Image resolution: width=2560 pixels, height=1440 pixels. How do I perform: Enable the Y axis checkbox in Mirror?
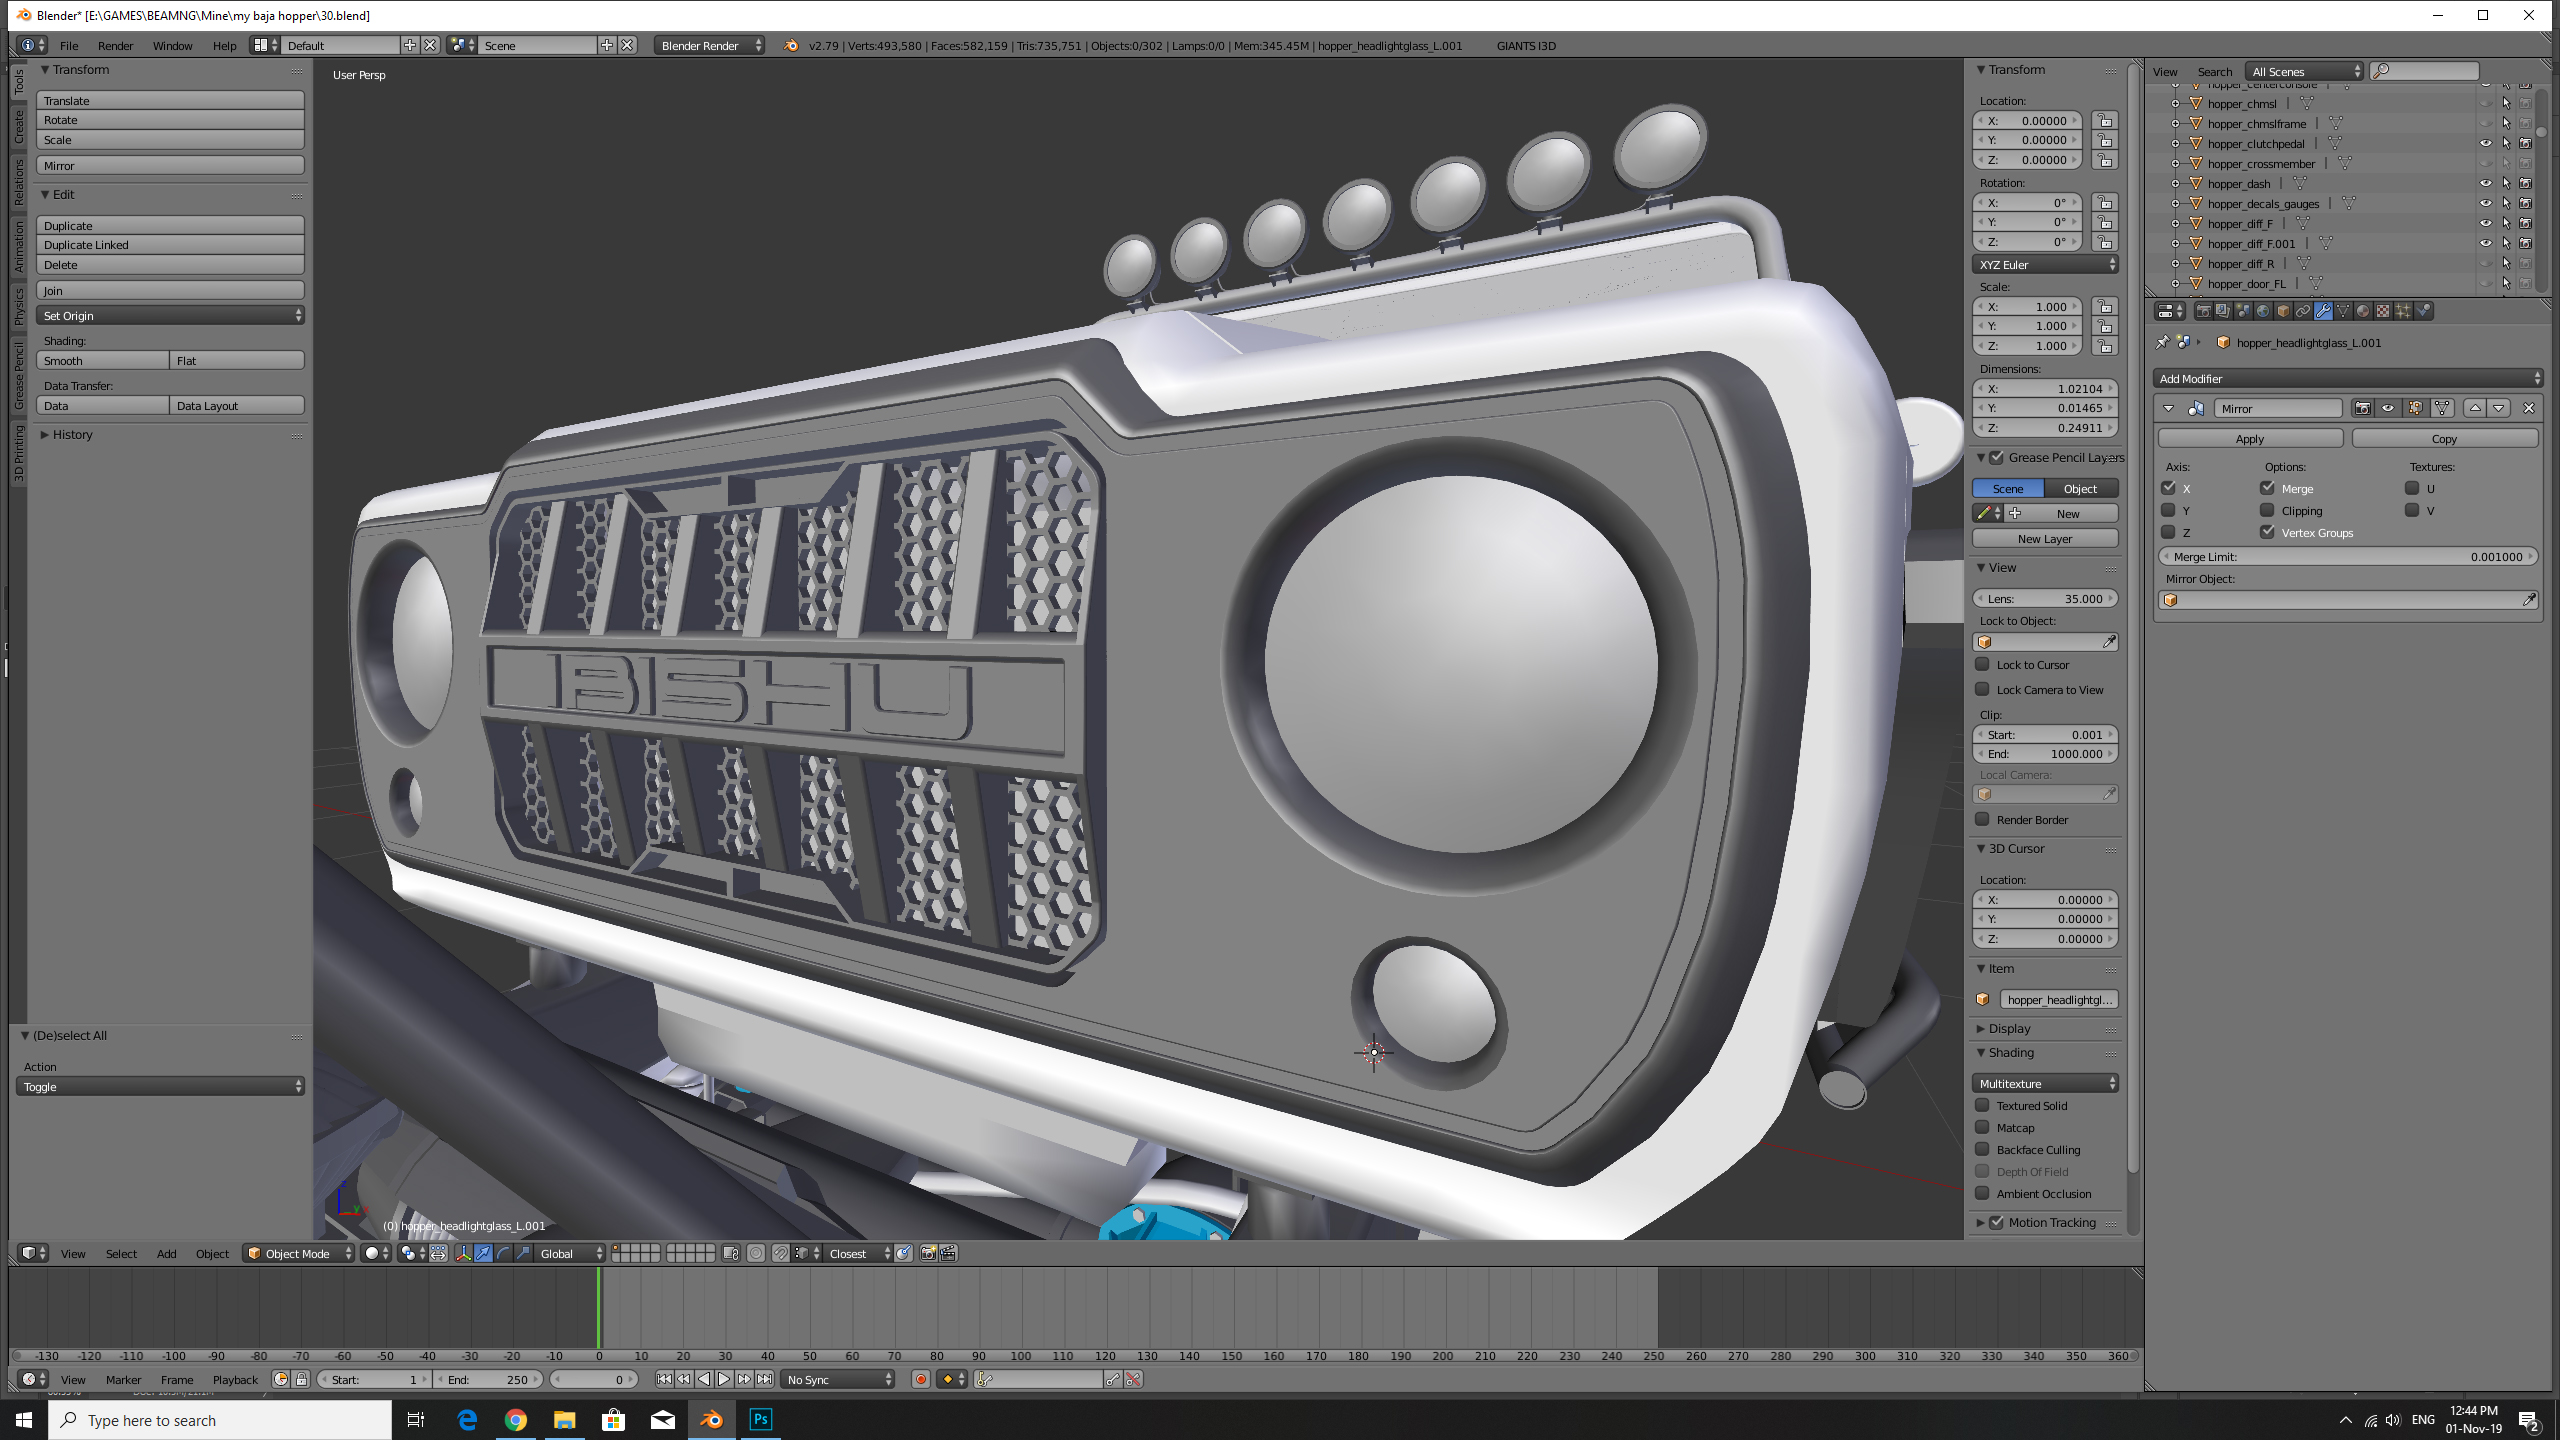2168,510
